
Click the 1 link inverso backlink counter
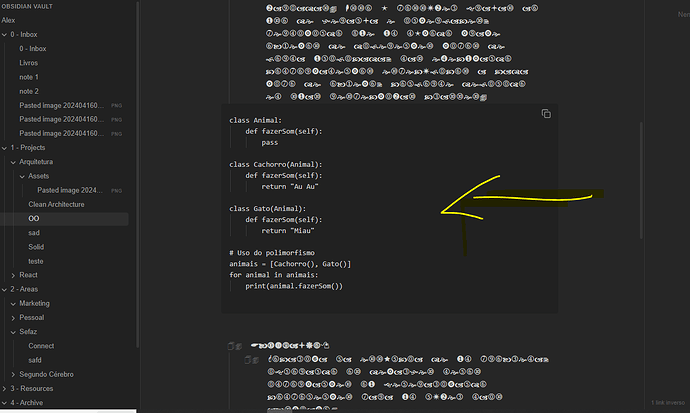667,402
